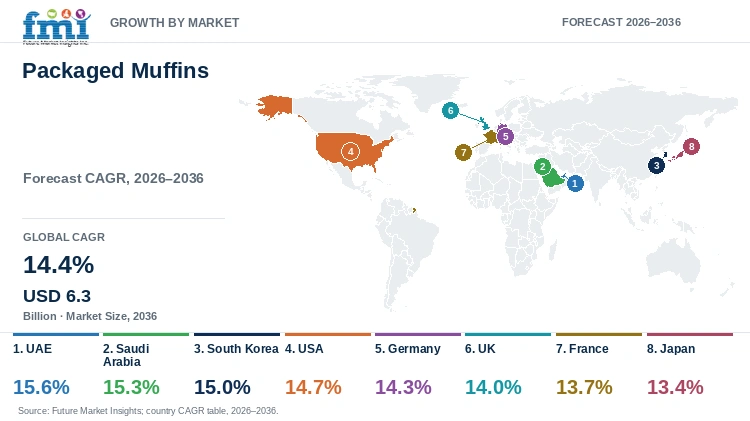Screen dimensions: 750x421
Task: Click the 14.4% global CAGR value
Action: click(x=58, y=265)
